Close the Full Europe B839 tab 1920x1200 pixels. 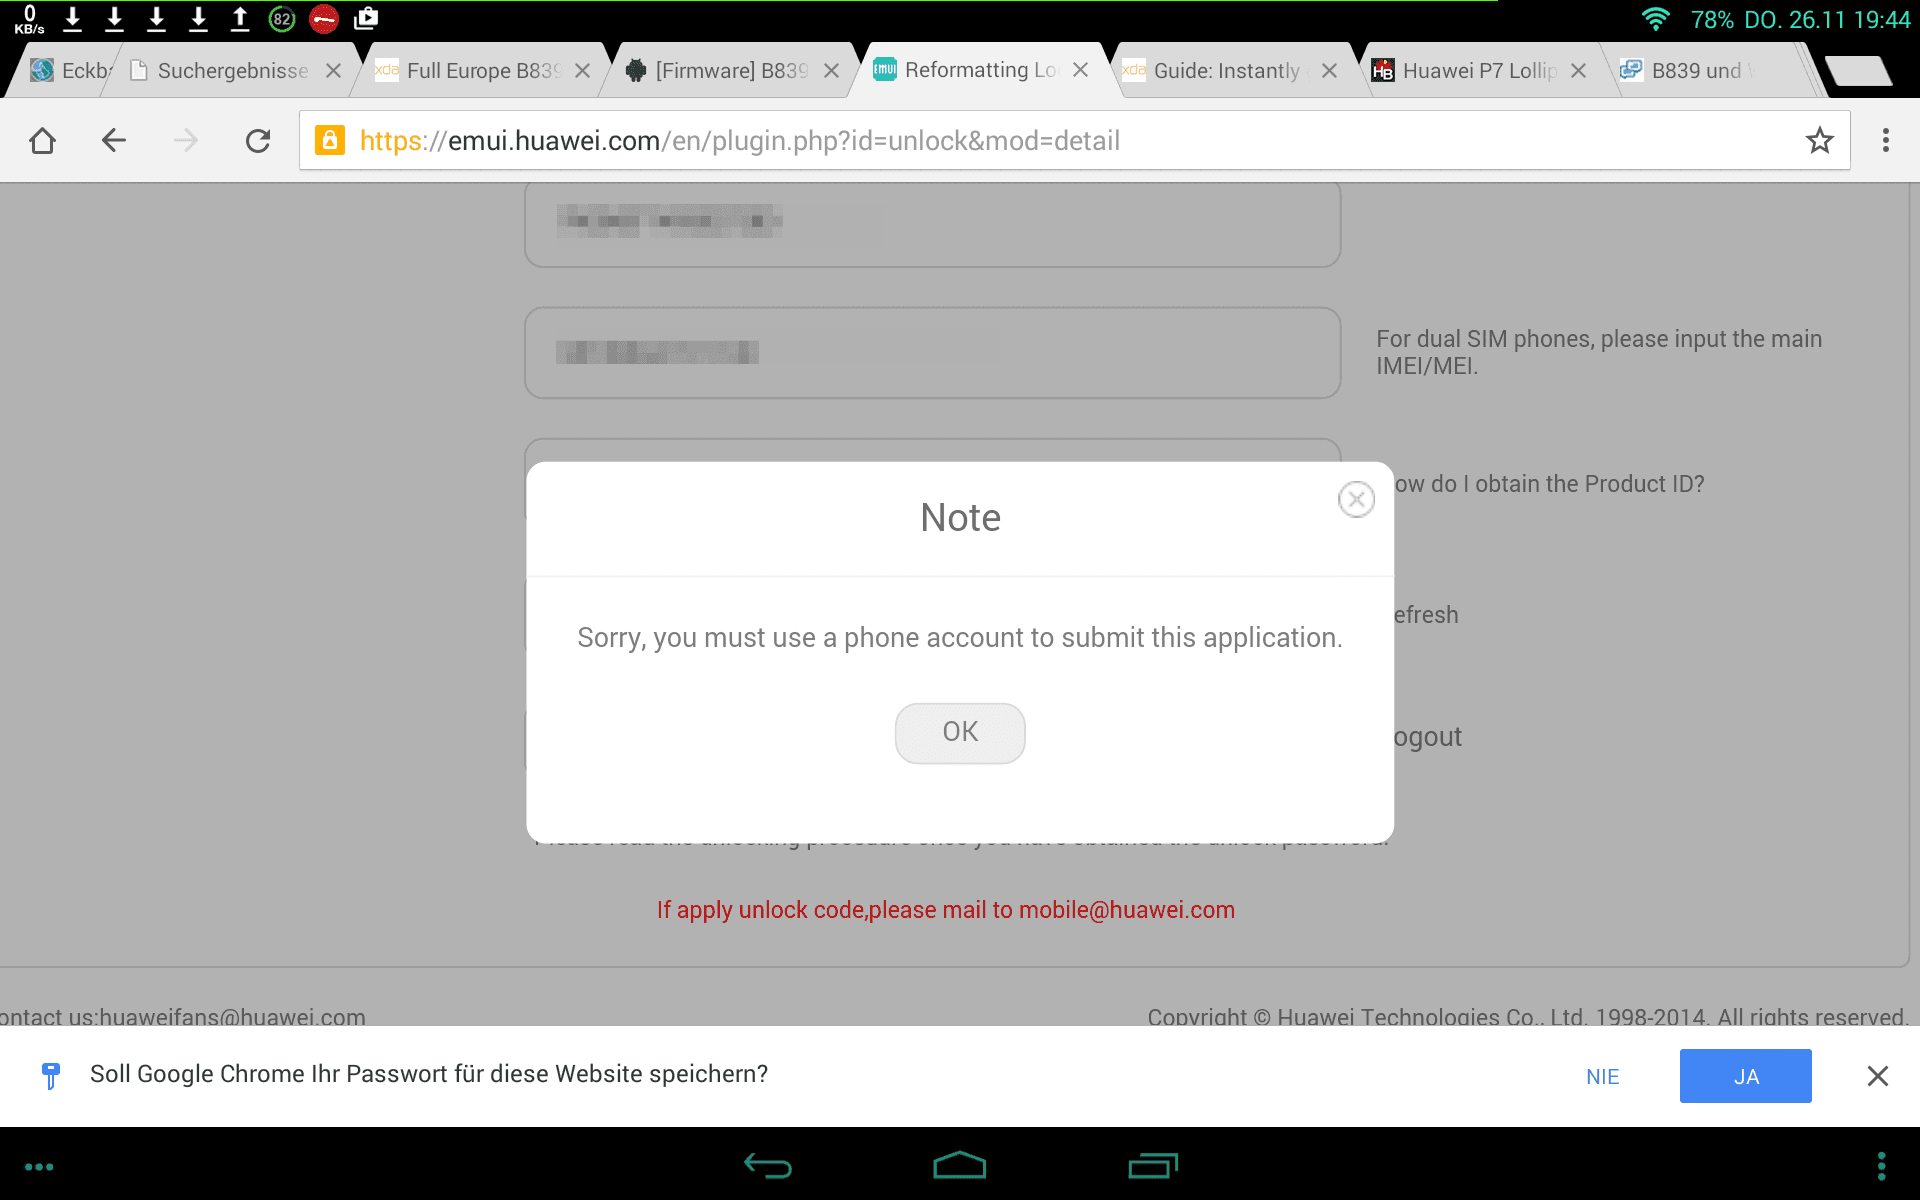pos(583,71)
